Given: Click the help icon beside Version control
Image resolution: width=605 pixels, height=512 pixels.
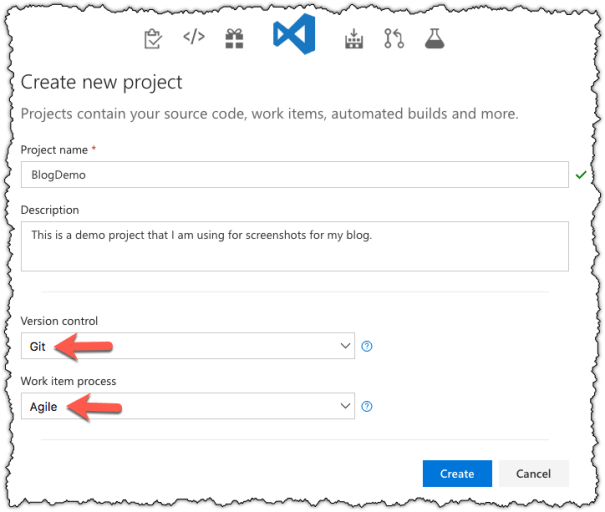Looking at the screenshot, I should click(367, 347).
